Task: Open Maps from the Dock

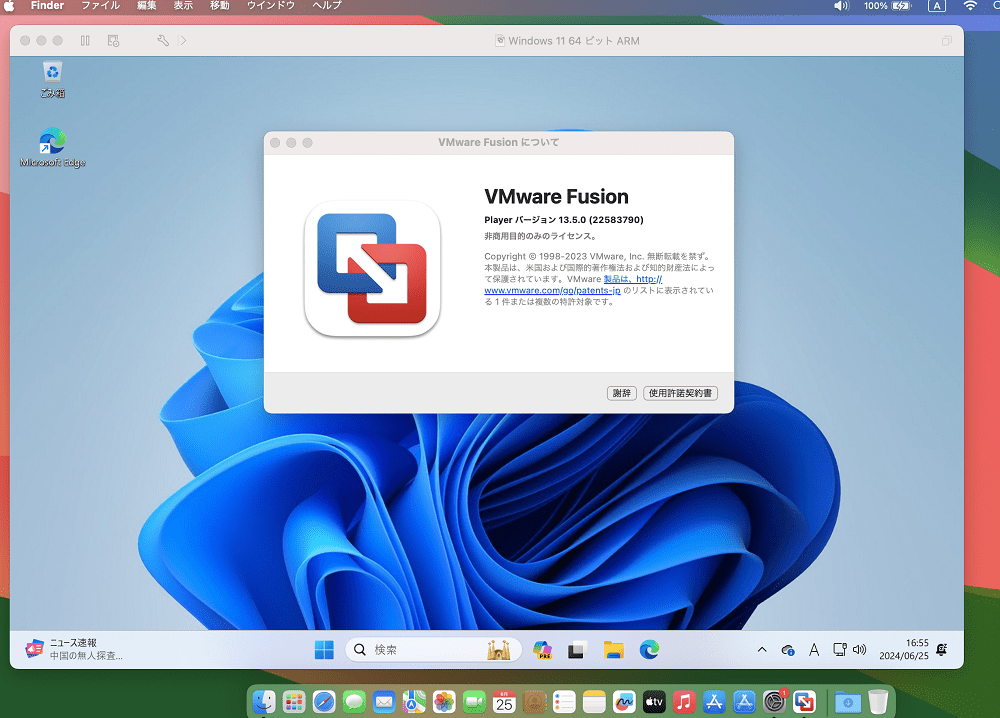Action: [x=414, y=703]
